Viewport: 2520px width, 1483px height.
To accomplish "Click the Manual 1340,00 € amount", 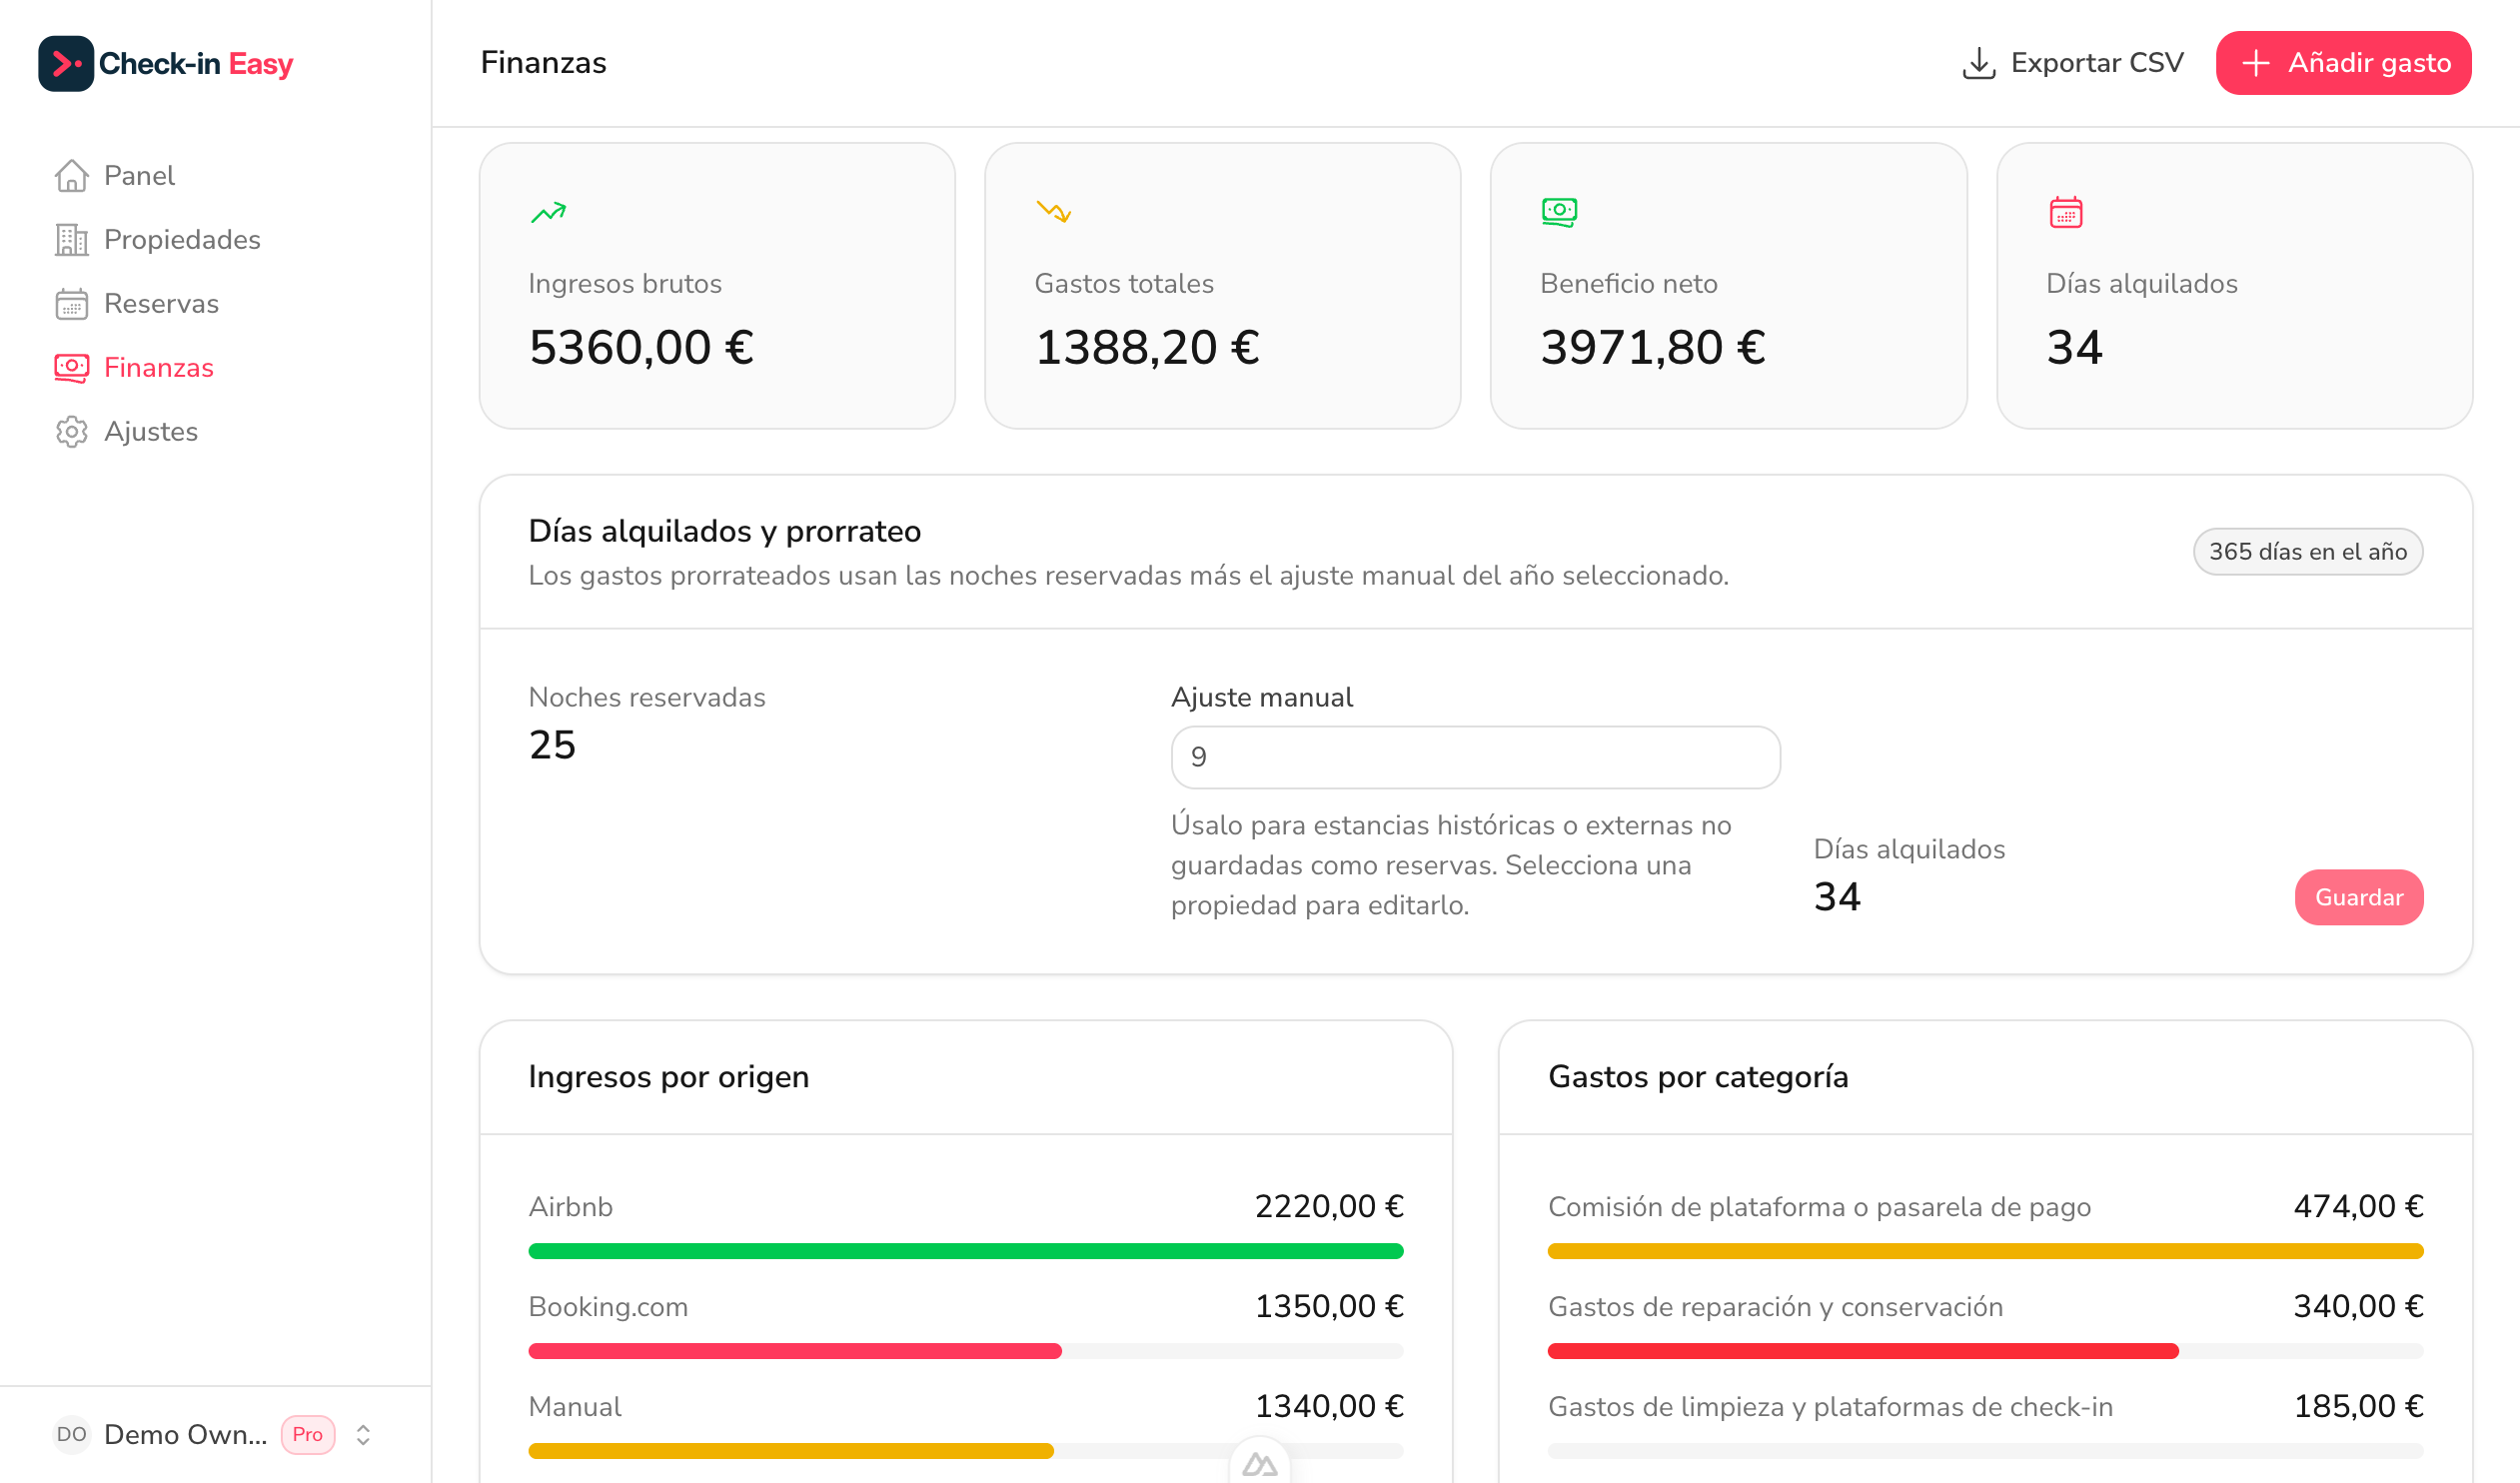I will tap(1329, 1406).
